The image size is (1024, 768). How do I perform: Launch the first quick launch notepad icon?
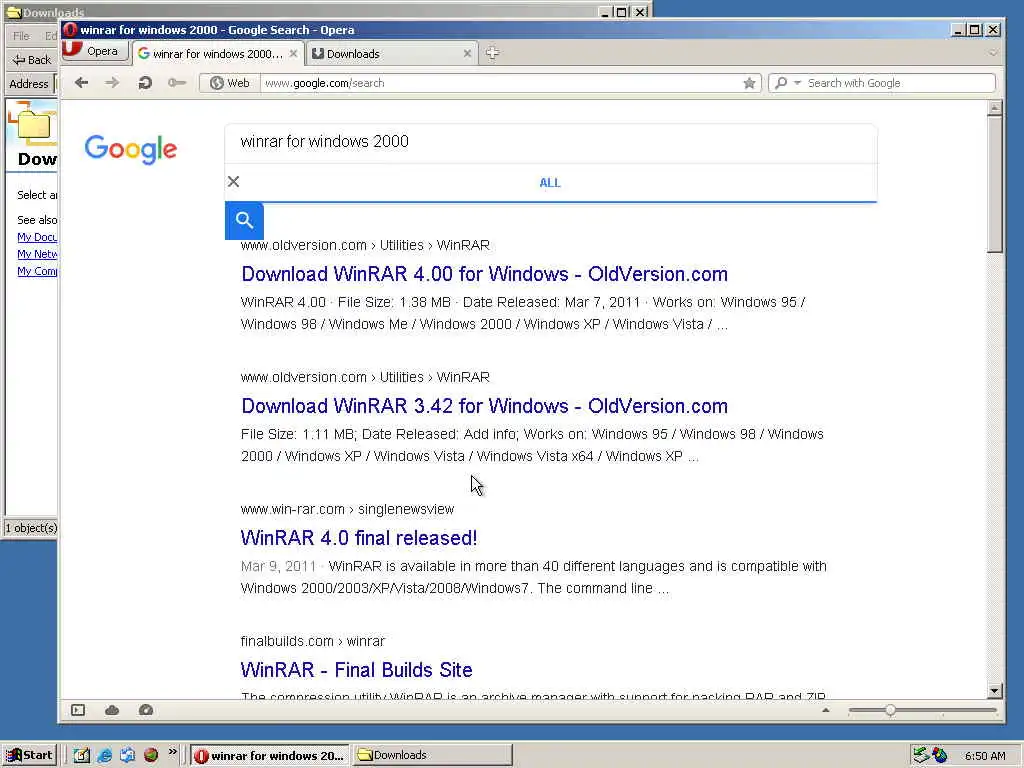coord(81,755)
